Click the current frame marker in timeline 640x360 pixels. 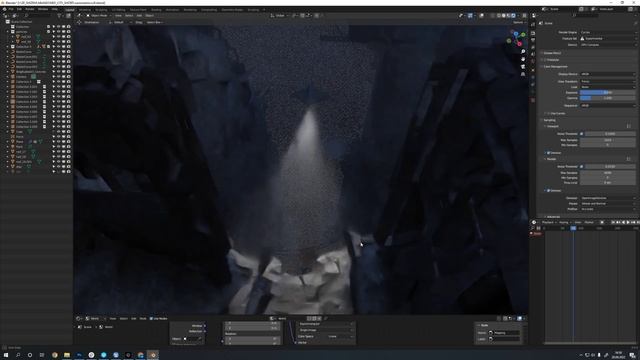[x=573, y=228]
